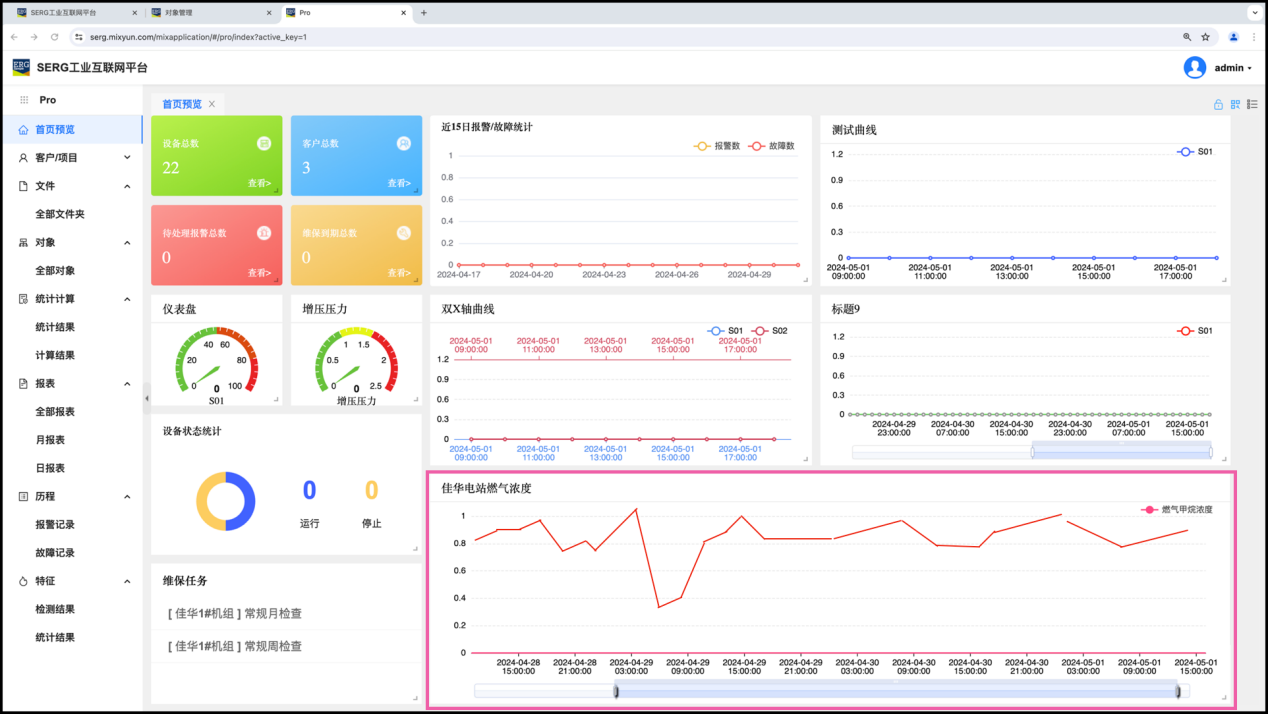Click left handle of 佳华电站燃气浓度 zoom slider
Image resolution: width=1268 pixels, height=714 pixels.
[x=616, y=691]
